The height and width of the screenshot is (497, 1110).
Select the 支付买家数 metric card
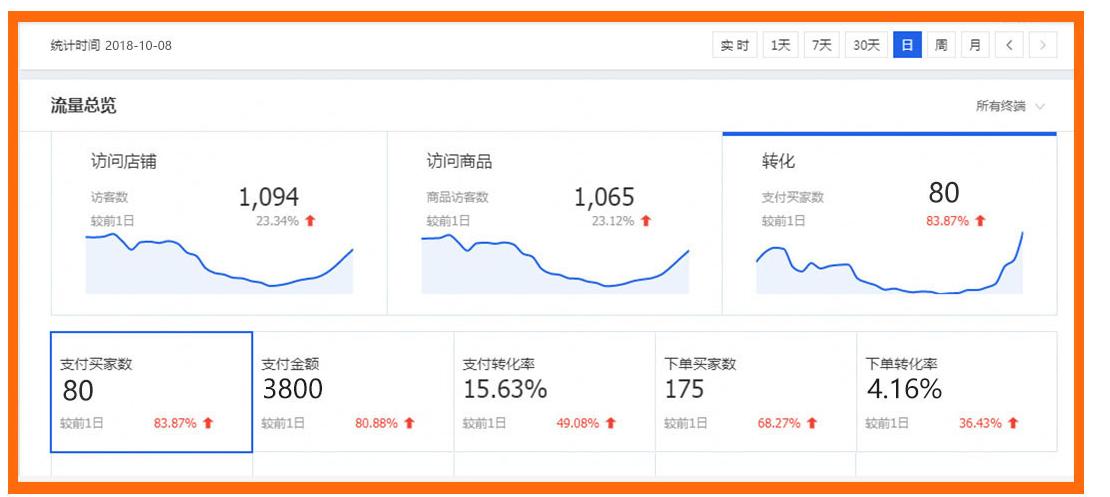151,392
